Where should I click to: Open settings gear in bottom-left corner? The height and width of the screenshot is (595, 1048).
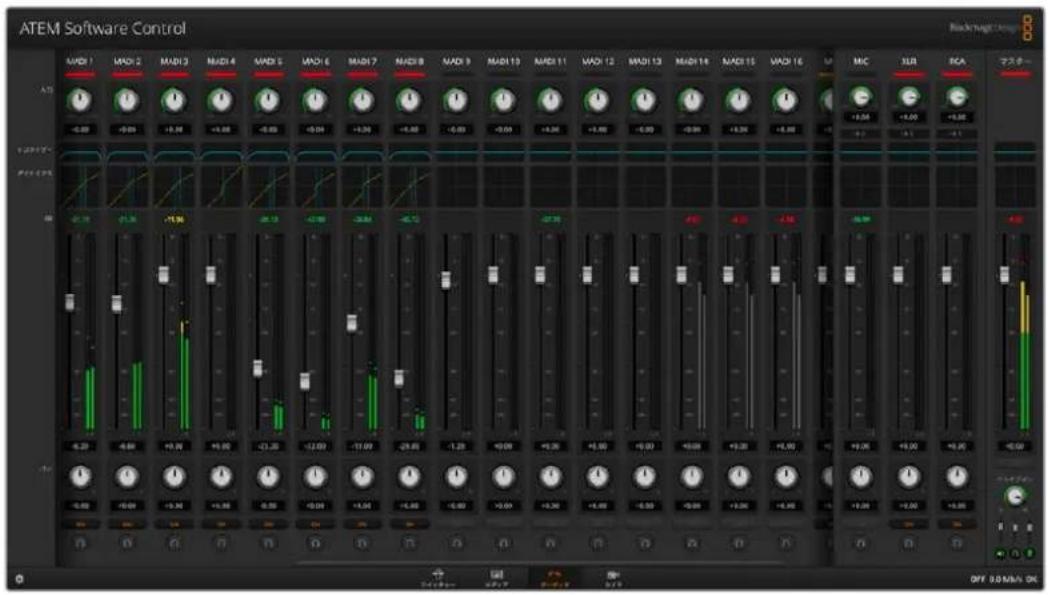point(19,579)
